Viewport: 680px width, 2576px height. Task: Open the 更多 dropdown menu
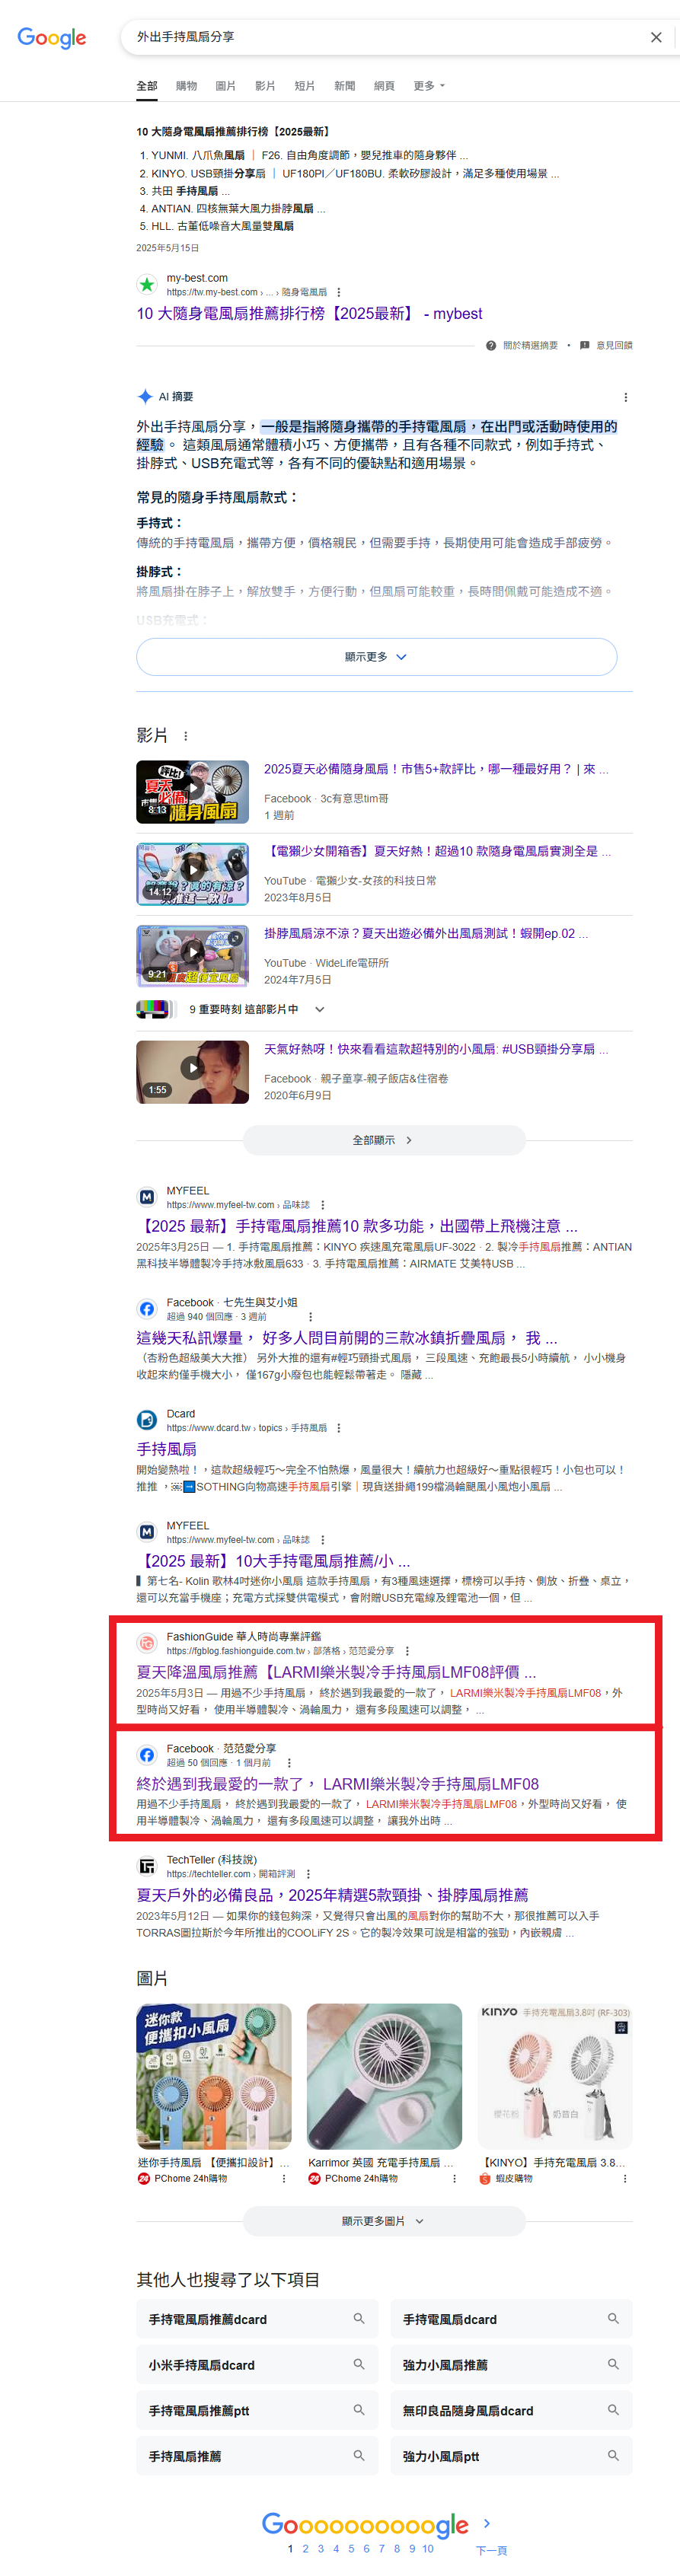[429, 86]
